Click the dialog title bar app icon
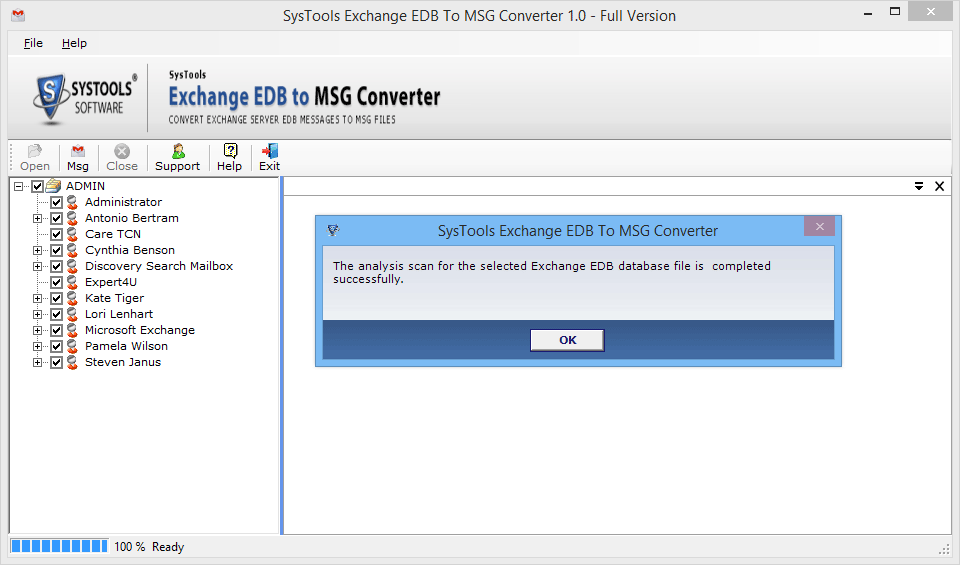This screenshot has width=960, height=565. click(333, 231)
